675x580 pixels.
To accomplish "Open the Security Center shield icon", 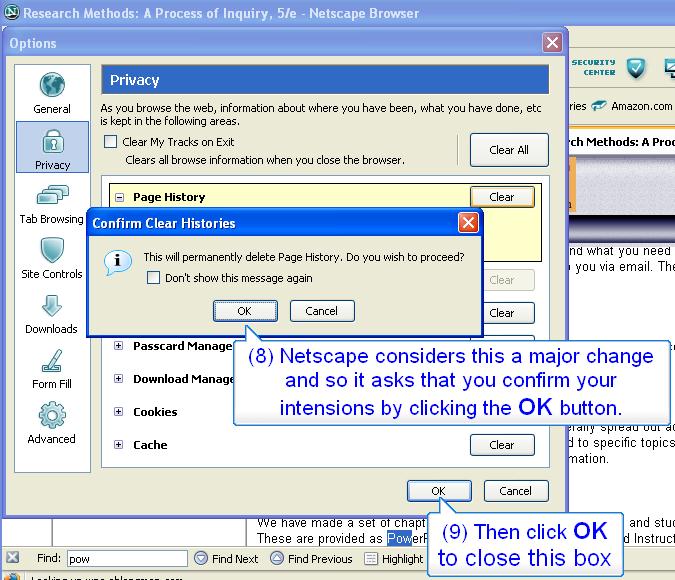I will (636, 68).
